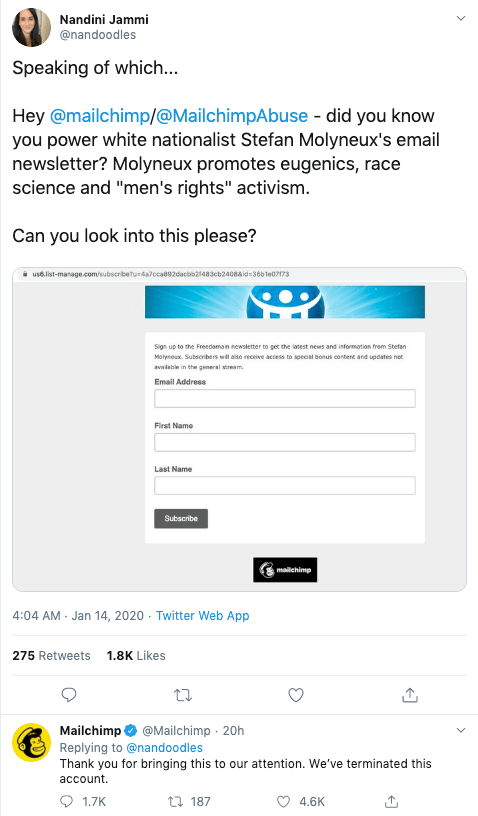Open the @nandoodles replying-to link

(164, 748)
